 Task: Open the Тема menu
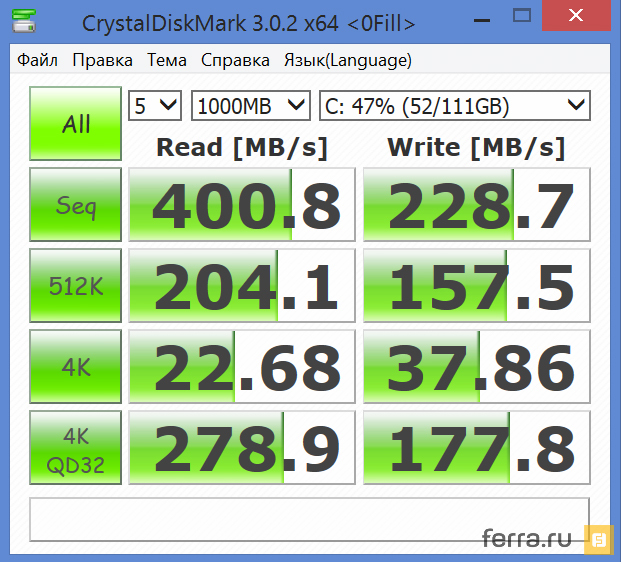click(x=167, y=60)
